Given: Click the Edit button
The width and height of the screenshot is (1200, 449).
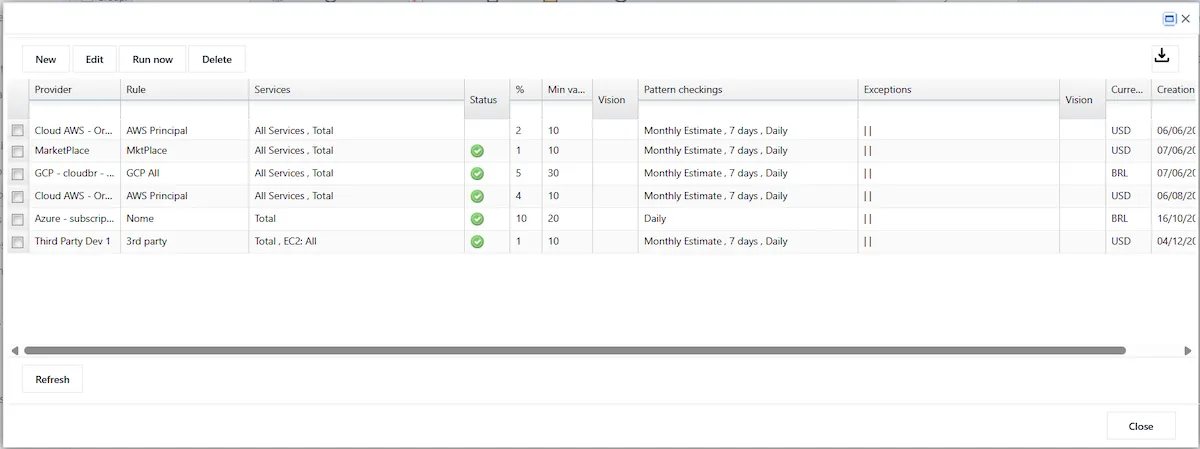Looking at the screenshot, I should coord(94,59).
